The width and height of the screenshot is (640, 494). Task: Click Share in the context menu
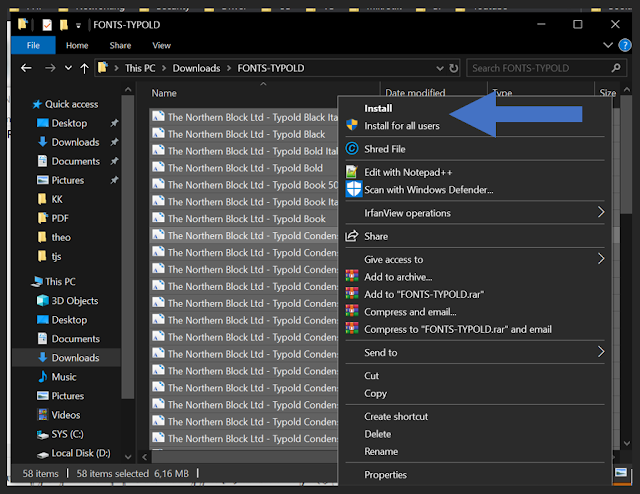pyautogui.click(x=376, y=236)
